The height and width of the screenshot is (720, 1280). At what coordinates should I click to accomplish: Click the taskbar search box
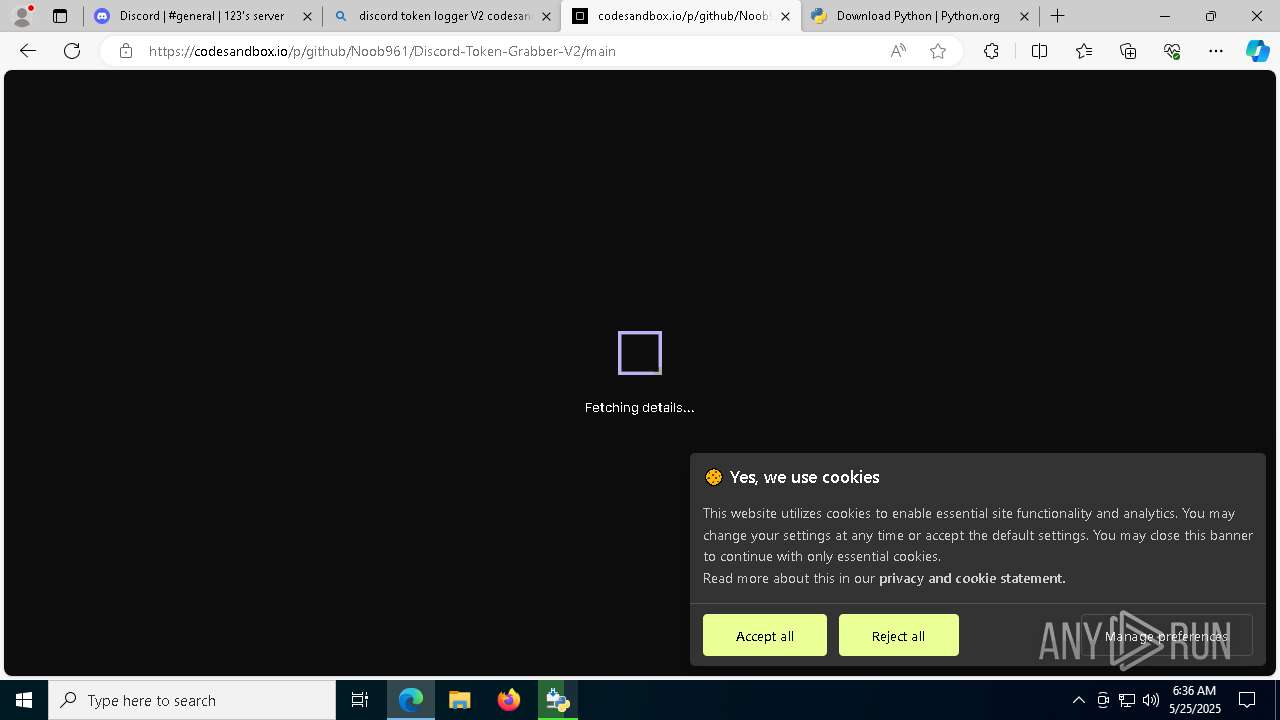(192, 700)
